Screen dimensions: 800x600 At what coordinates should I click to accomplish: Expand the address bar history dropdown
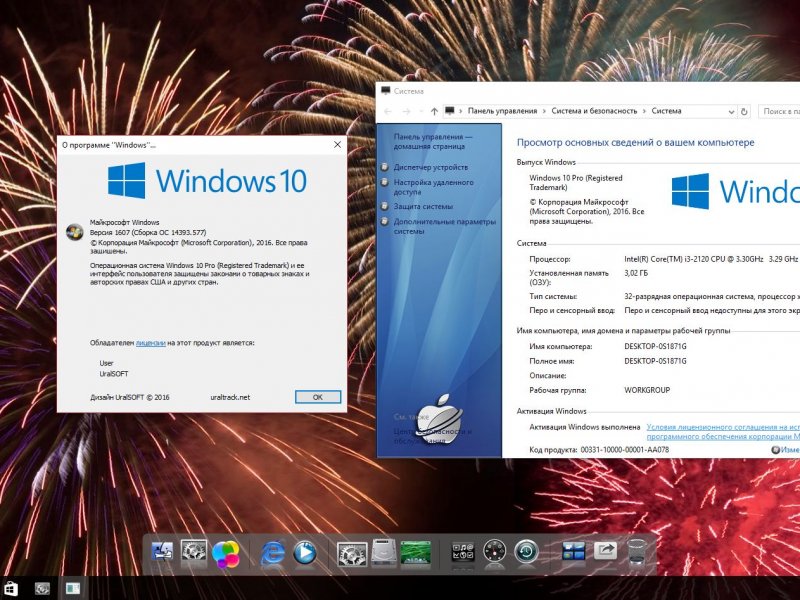point(731,111)
